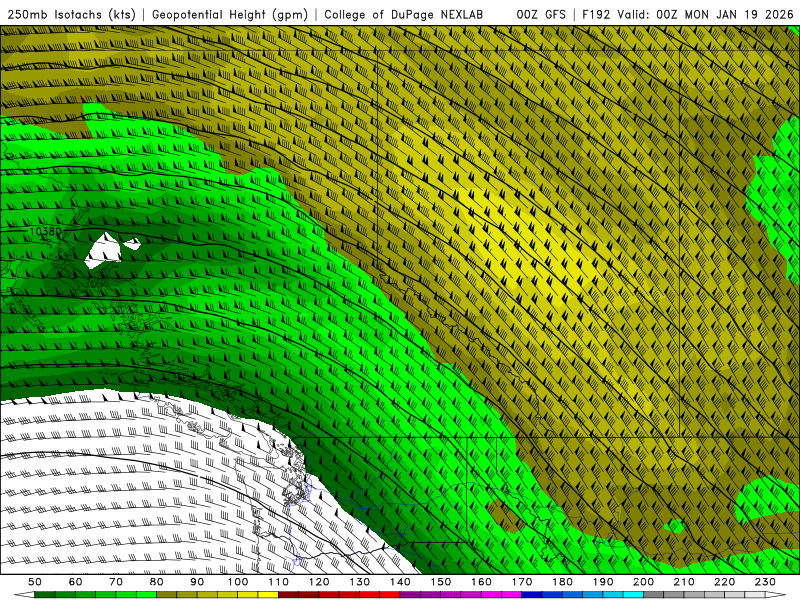
Task: Click the "College of DuPage NEXLAB" text
Action: [404, 15]
